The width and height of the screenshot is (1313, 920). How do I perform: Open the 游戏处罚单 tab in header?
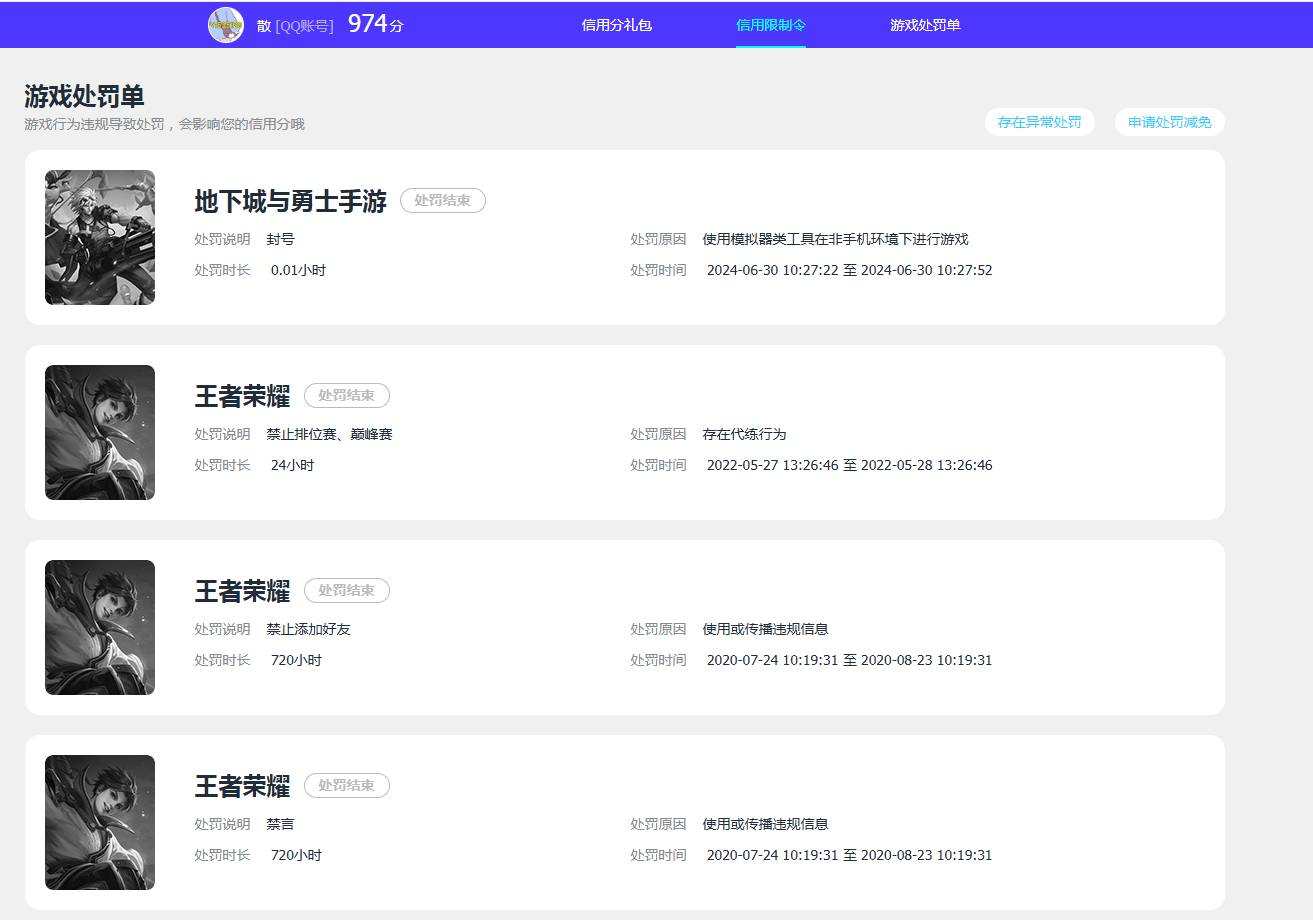pyautogui.click(x=925, y=25)
